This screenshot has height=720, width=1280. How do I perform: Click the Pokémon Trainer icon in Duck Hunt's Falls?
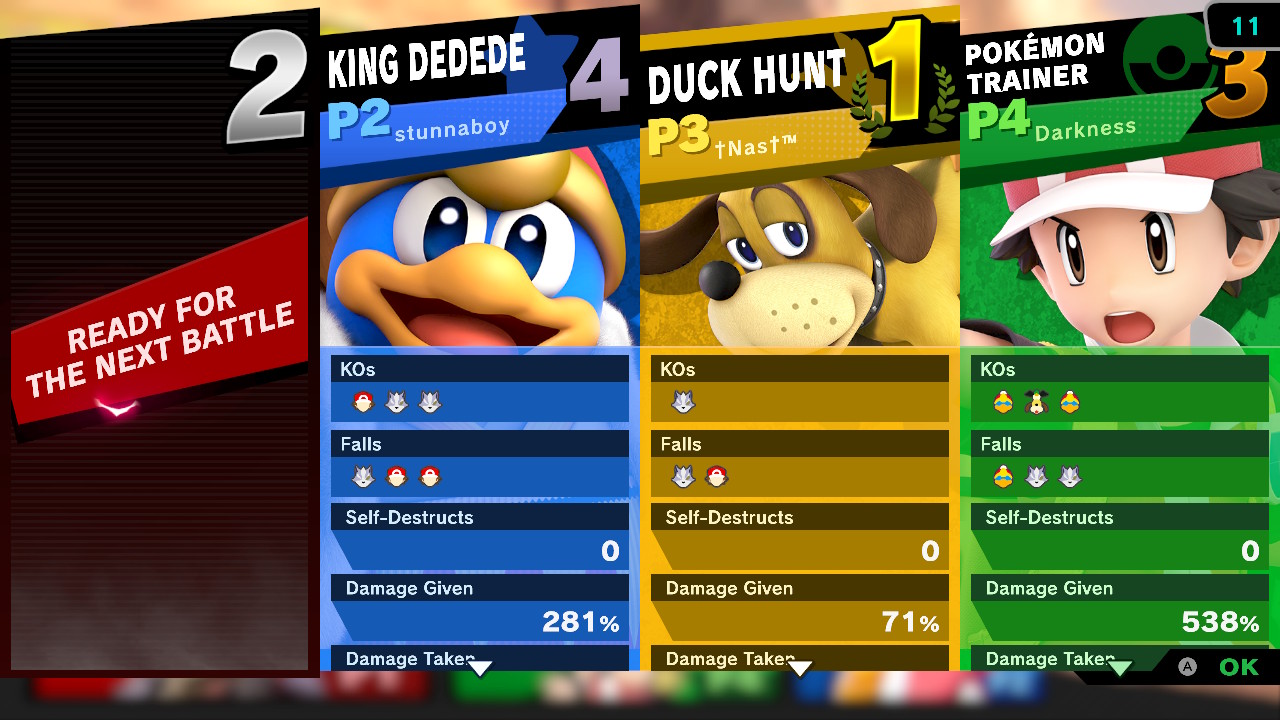pos(716,478)
